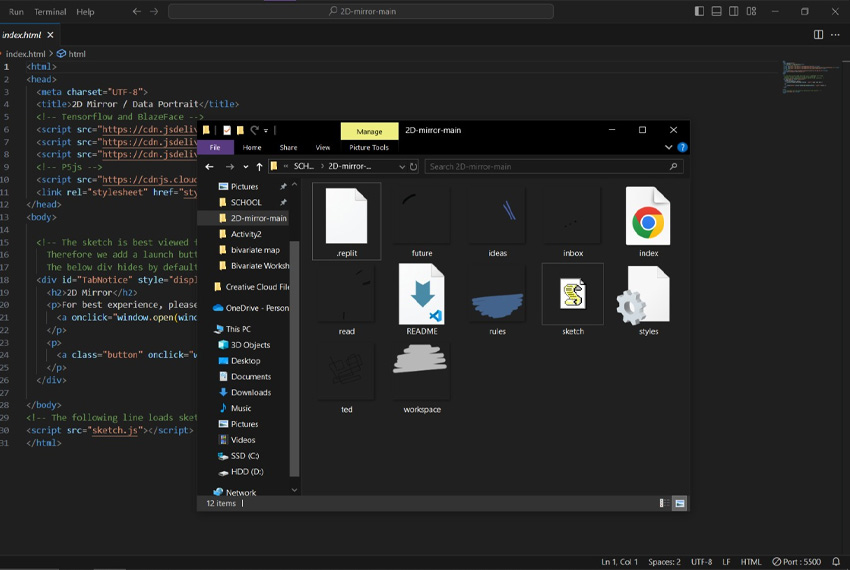Refresh the 2D-mirror-main folder listing

pyautogui.click(x=413, y=167)
